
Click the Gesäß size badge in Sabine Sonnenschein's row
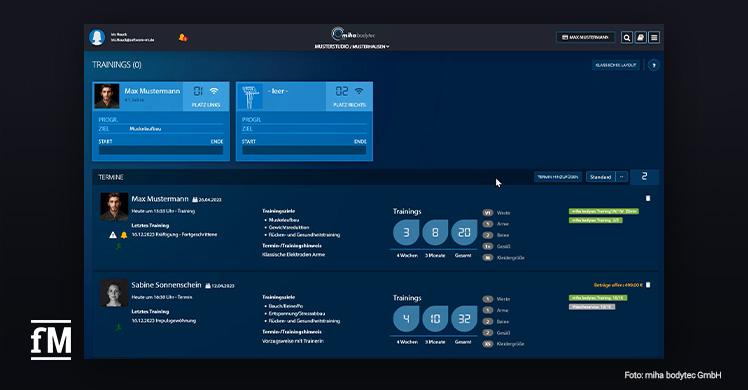tap(488, 333)
